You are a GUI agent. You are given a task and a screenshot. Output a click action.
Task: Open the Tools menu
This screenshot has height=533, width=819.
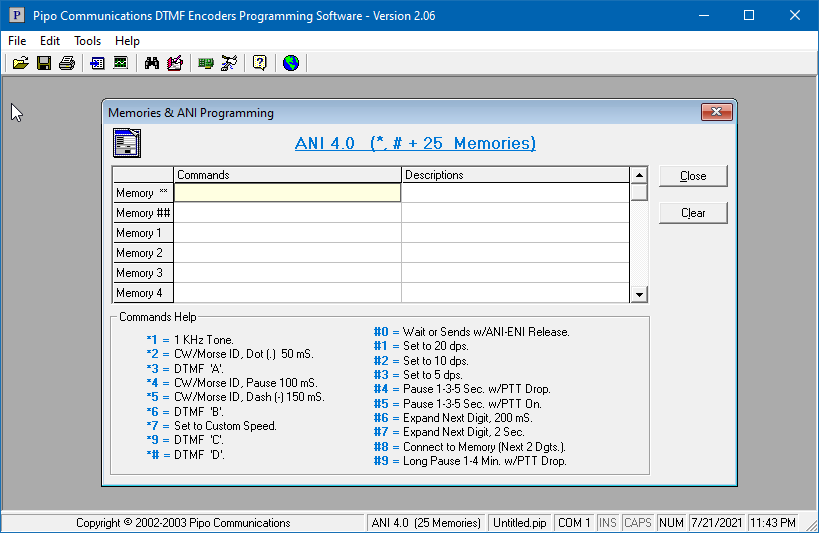point(88,41)
